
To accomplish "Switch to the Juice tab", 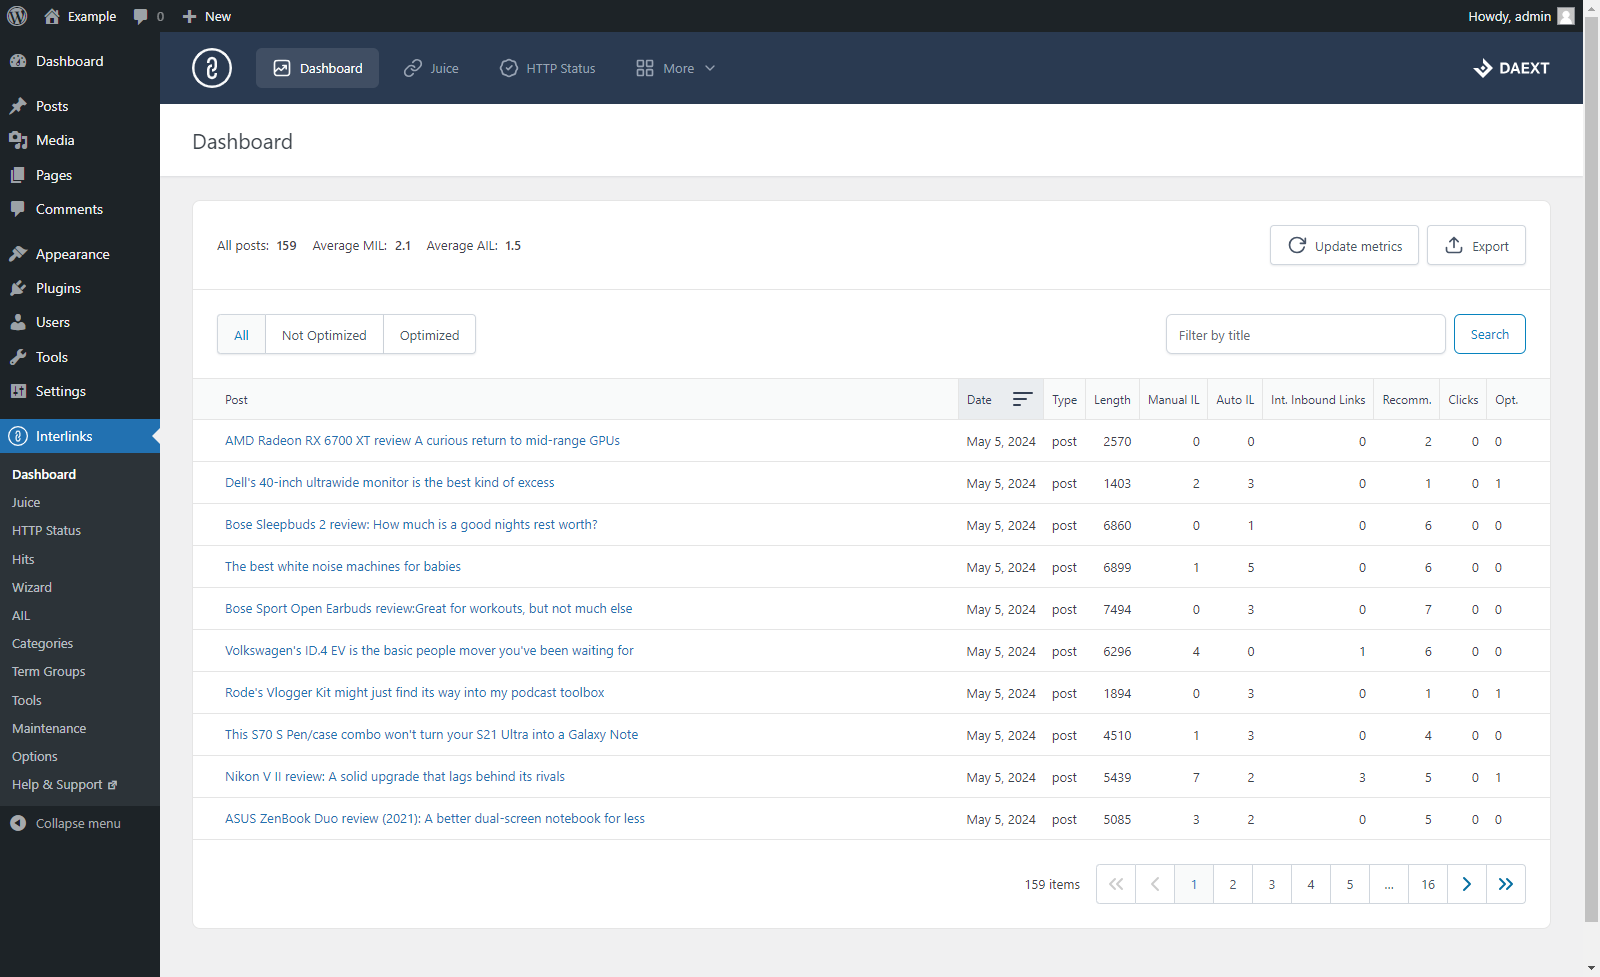I will (x=431, y=68).
